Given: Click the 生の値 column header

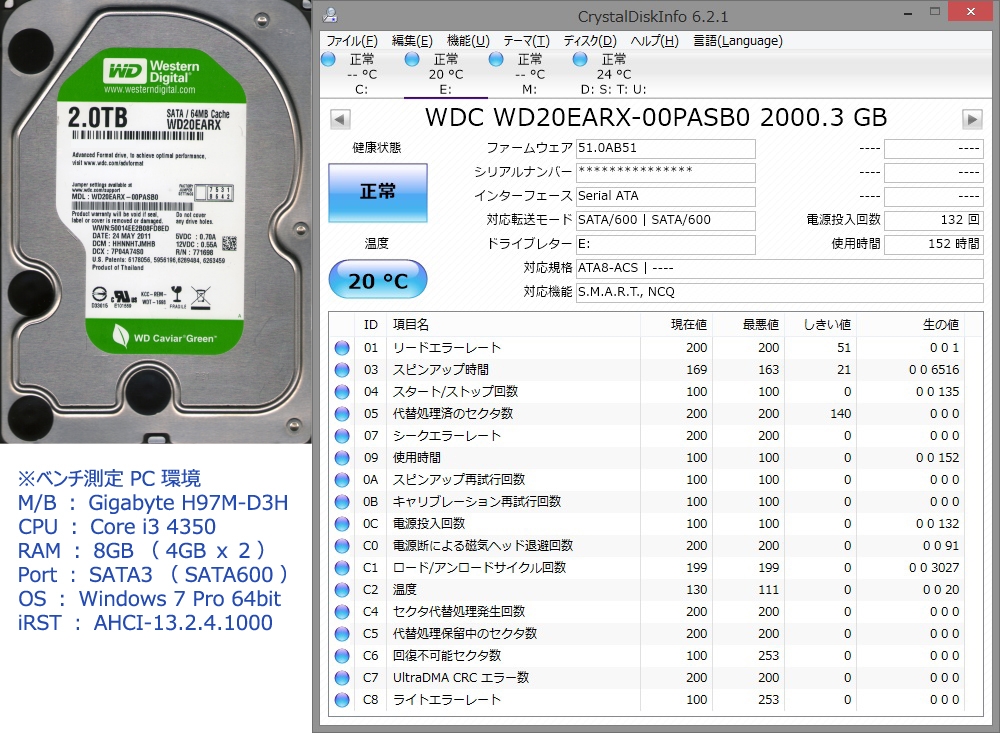Looking at the screenshot, I should pyautogui.click(x=911, y=325).
